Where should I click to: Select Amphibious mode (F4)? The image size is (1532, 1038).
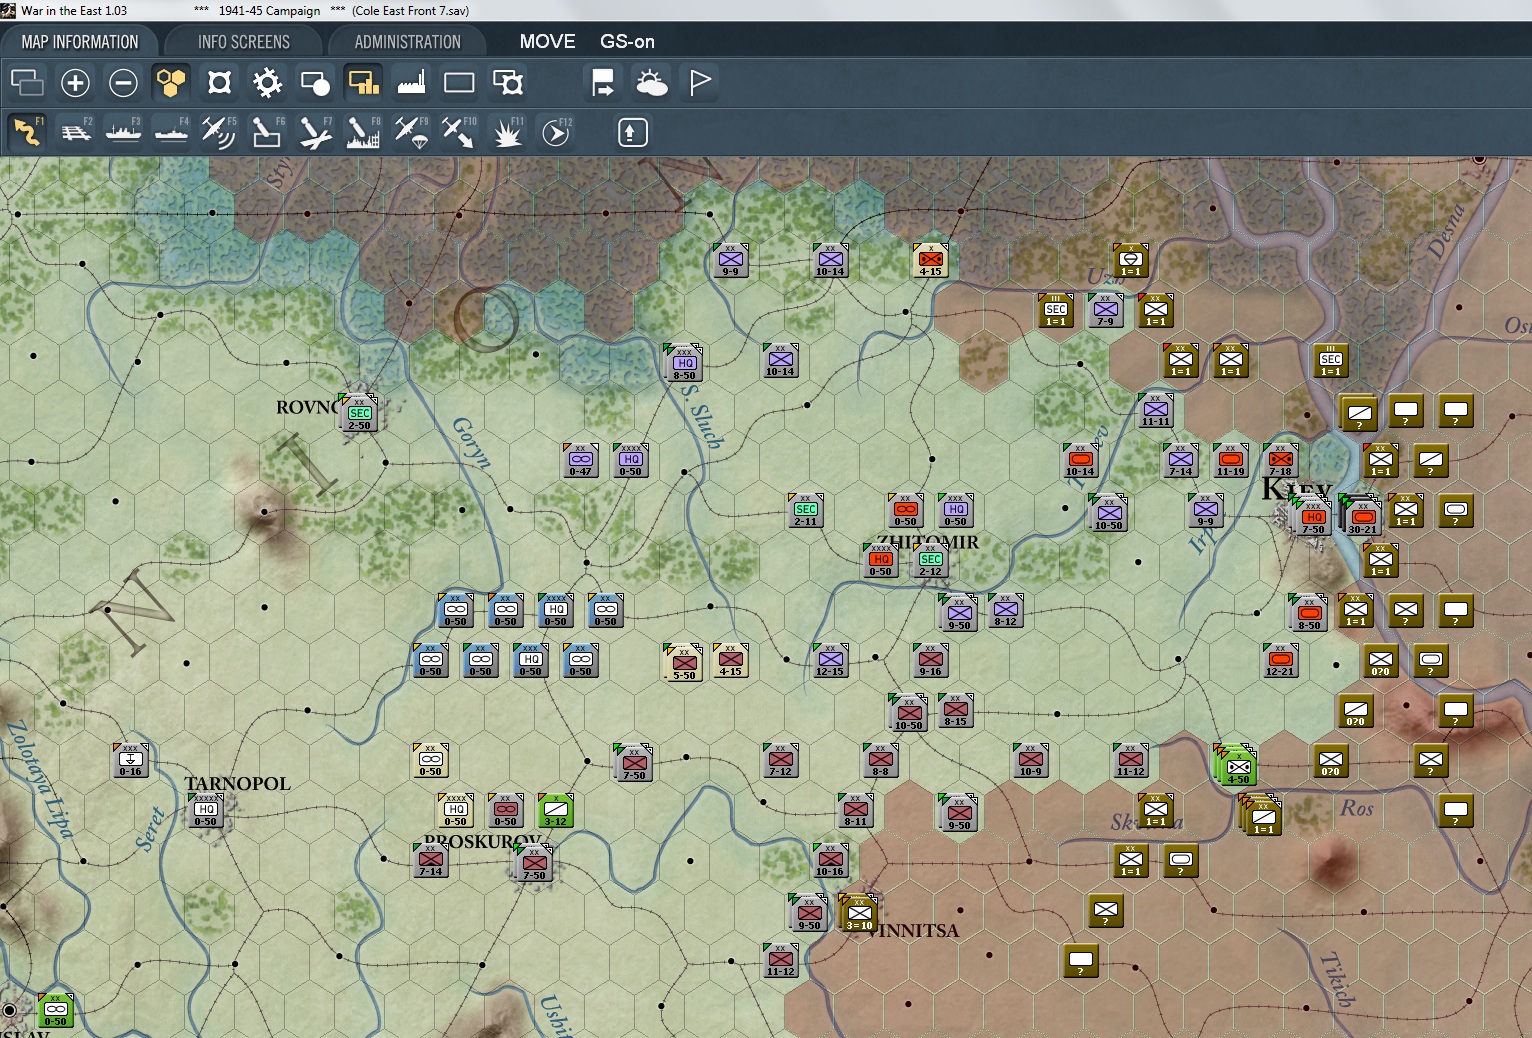point(171,132)
